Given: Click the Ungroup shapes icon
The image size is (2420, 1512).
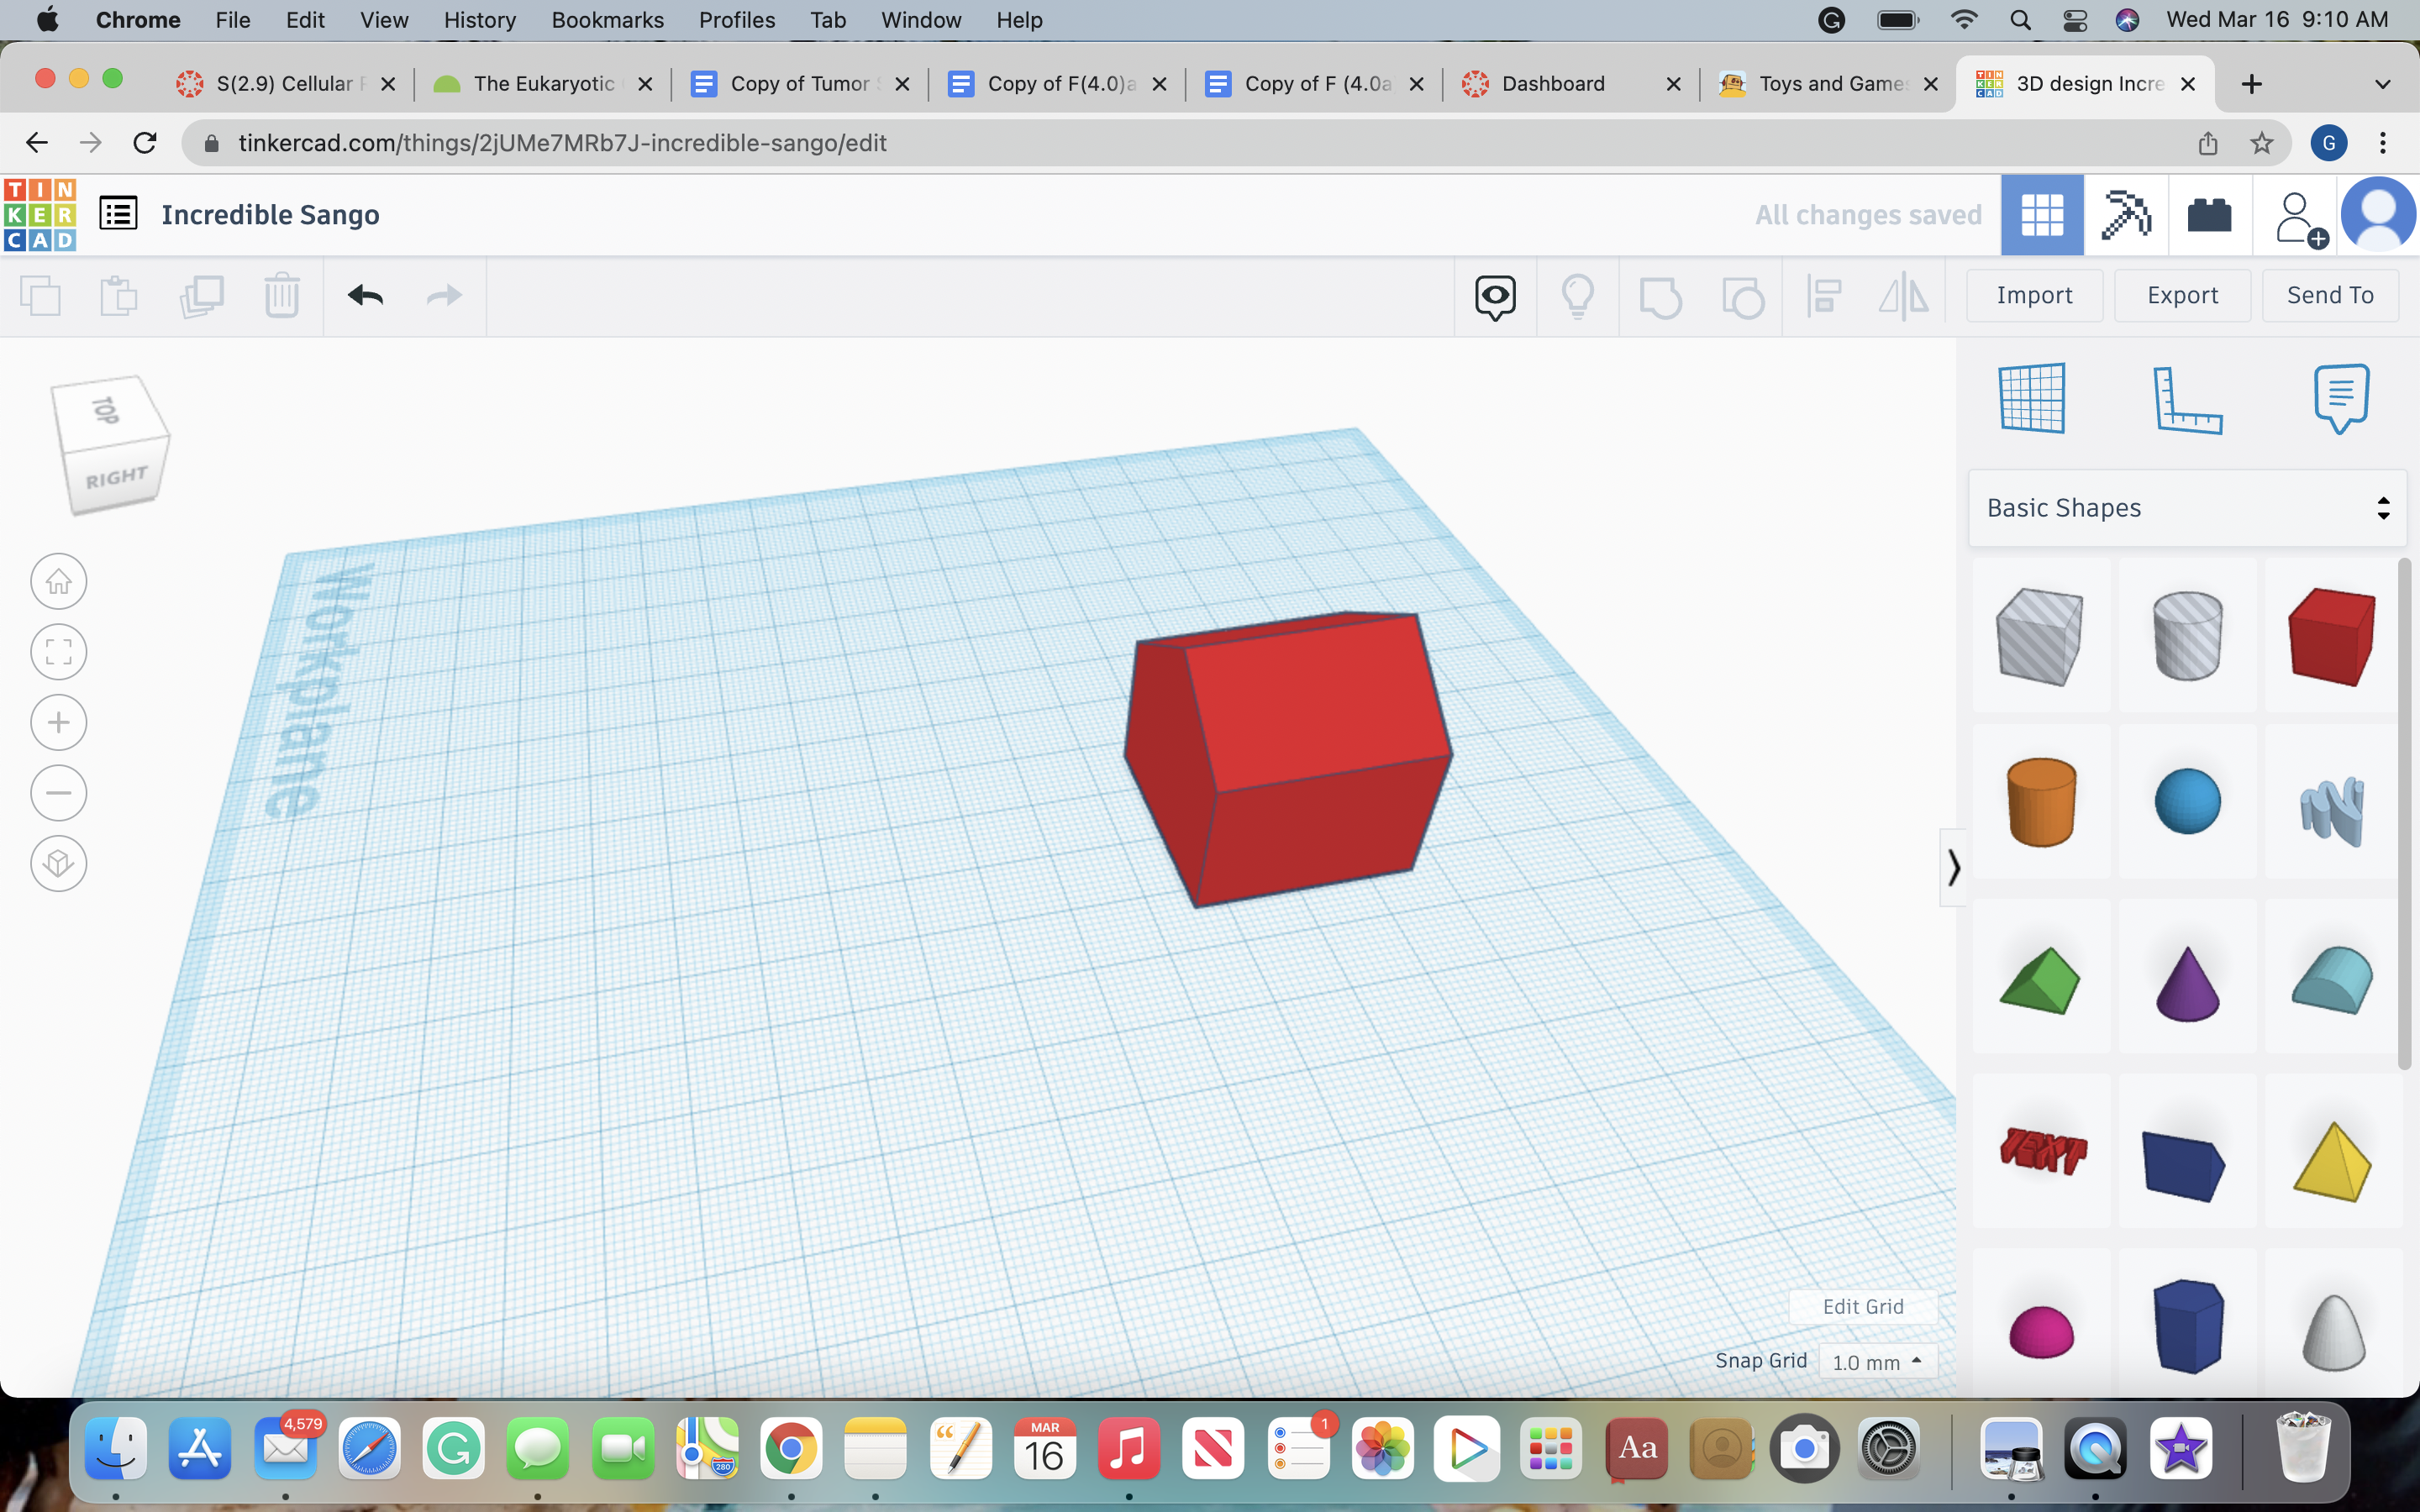Looking at the screenshot, I should pyautogui.click(x=1742, y=297).
